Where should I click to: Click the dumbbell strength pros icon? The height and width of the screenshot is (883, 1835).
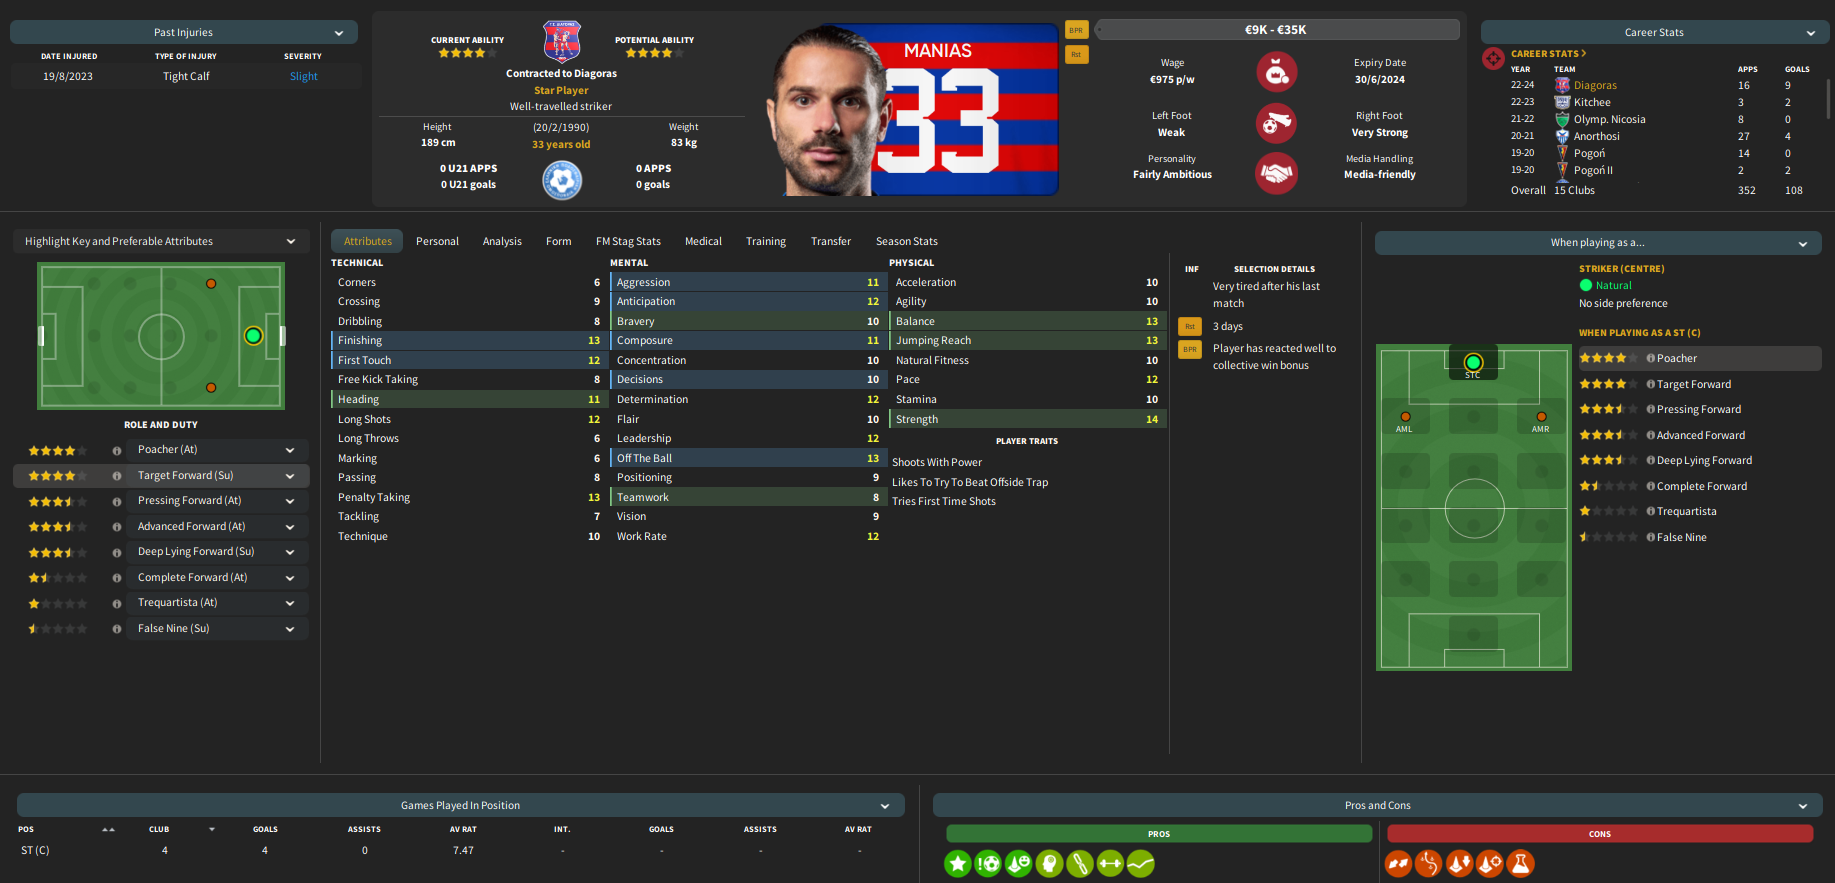1110,863
